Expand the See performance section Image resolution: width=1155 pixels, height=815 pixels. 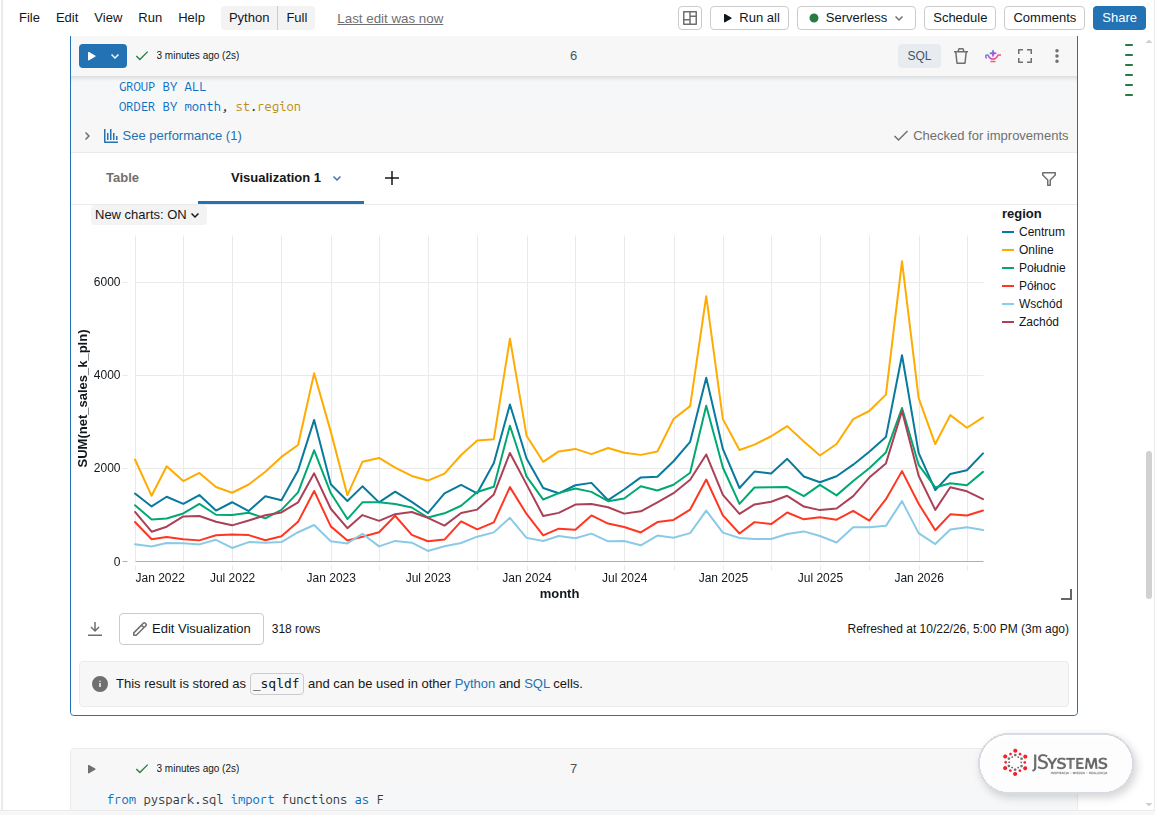(x=87, y=136)
